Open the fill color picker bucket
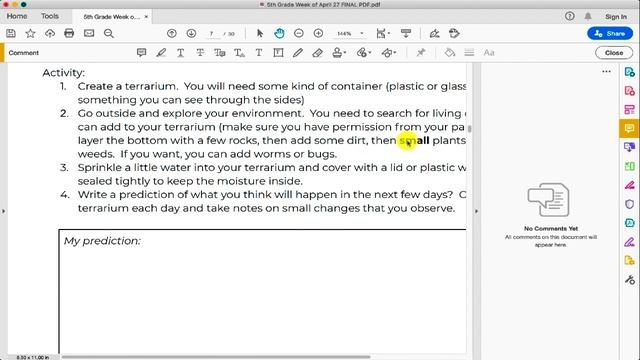This screenshot has height=360, width=640. click(450, 53)
